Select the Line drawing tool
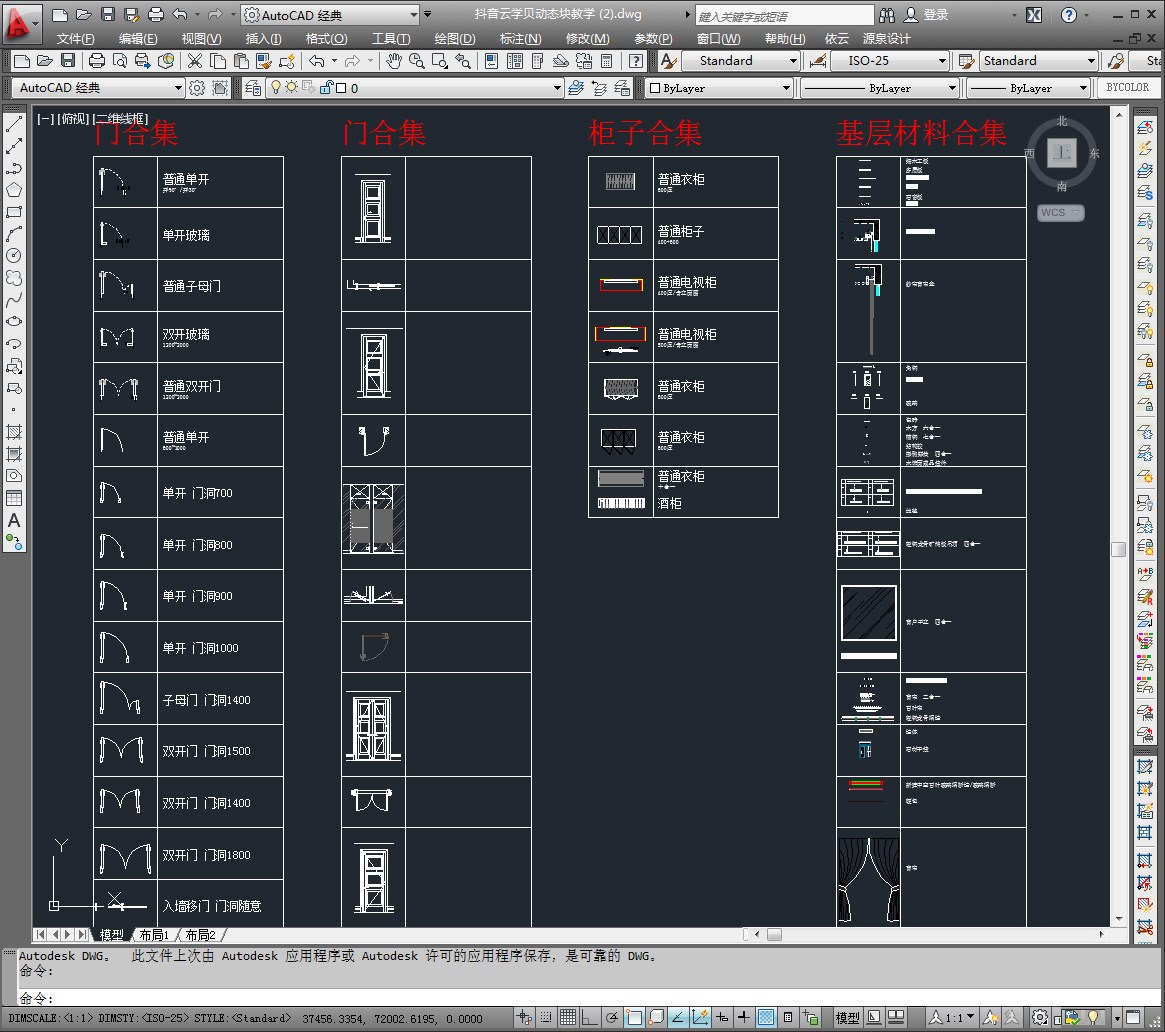 [x=13, y=124]
